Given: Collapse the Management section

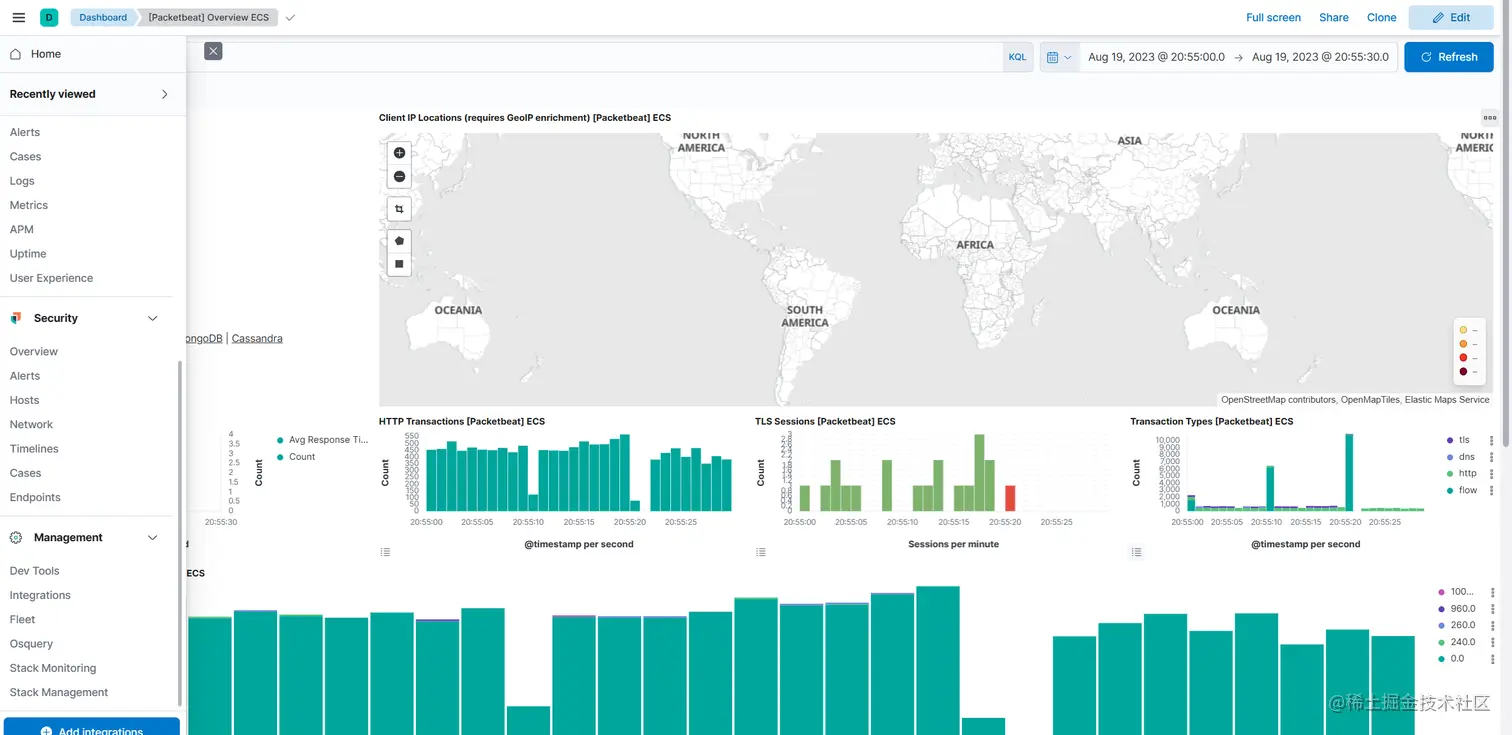Looking at the screenshot, I should coord(153,538).
